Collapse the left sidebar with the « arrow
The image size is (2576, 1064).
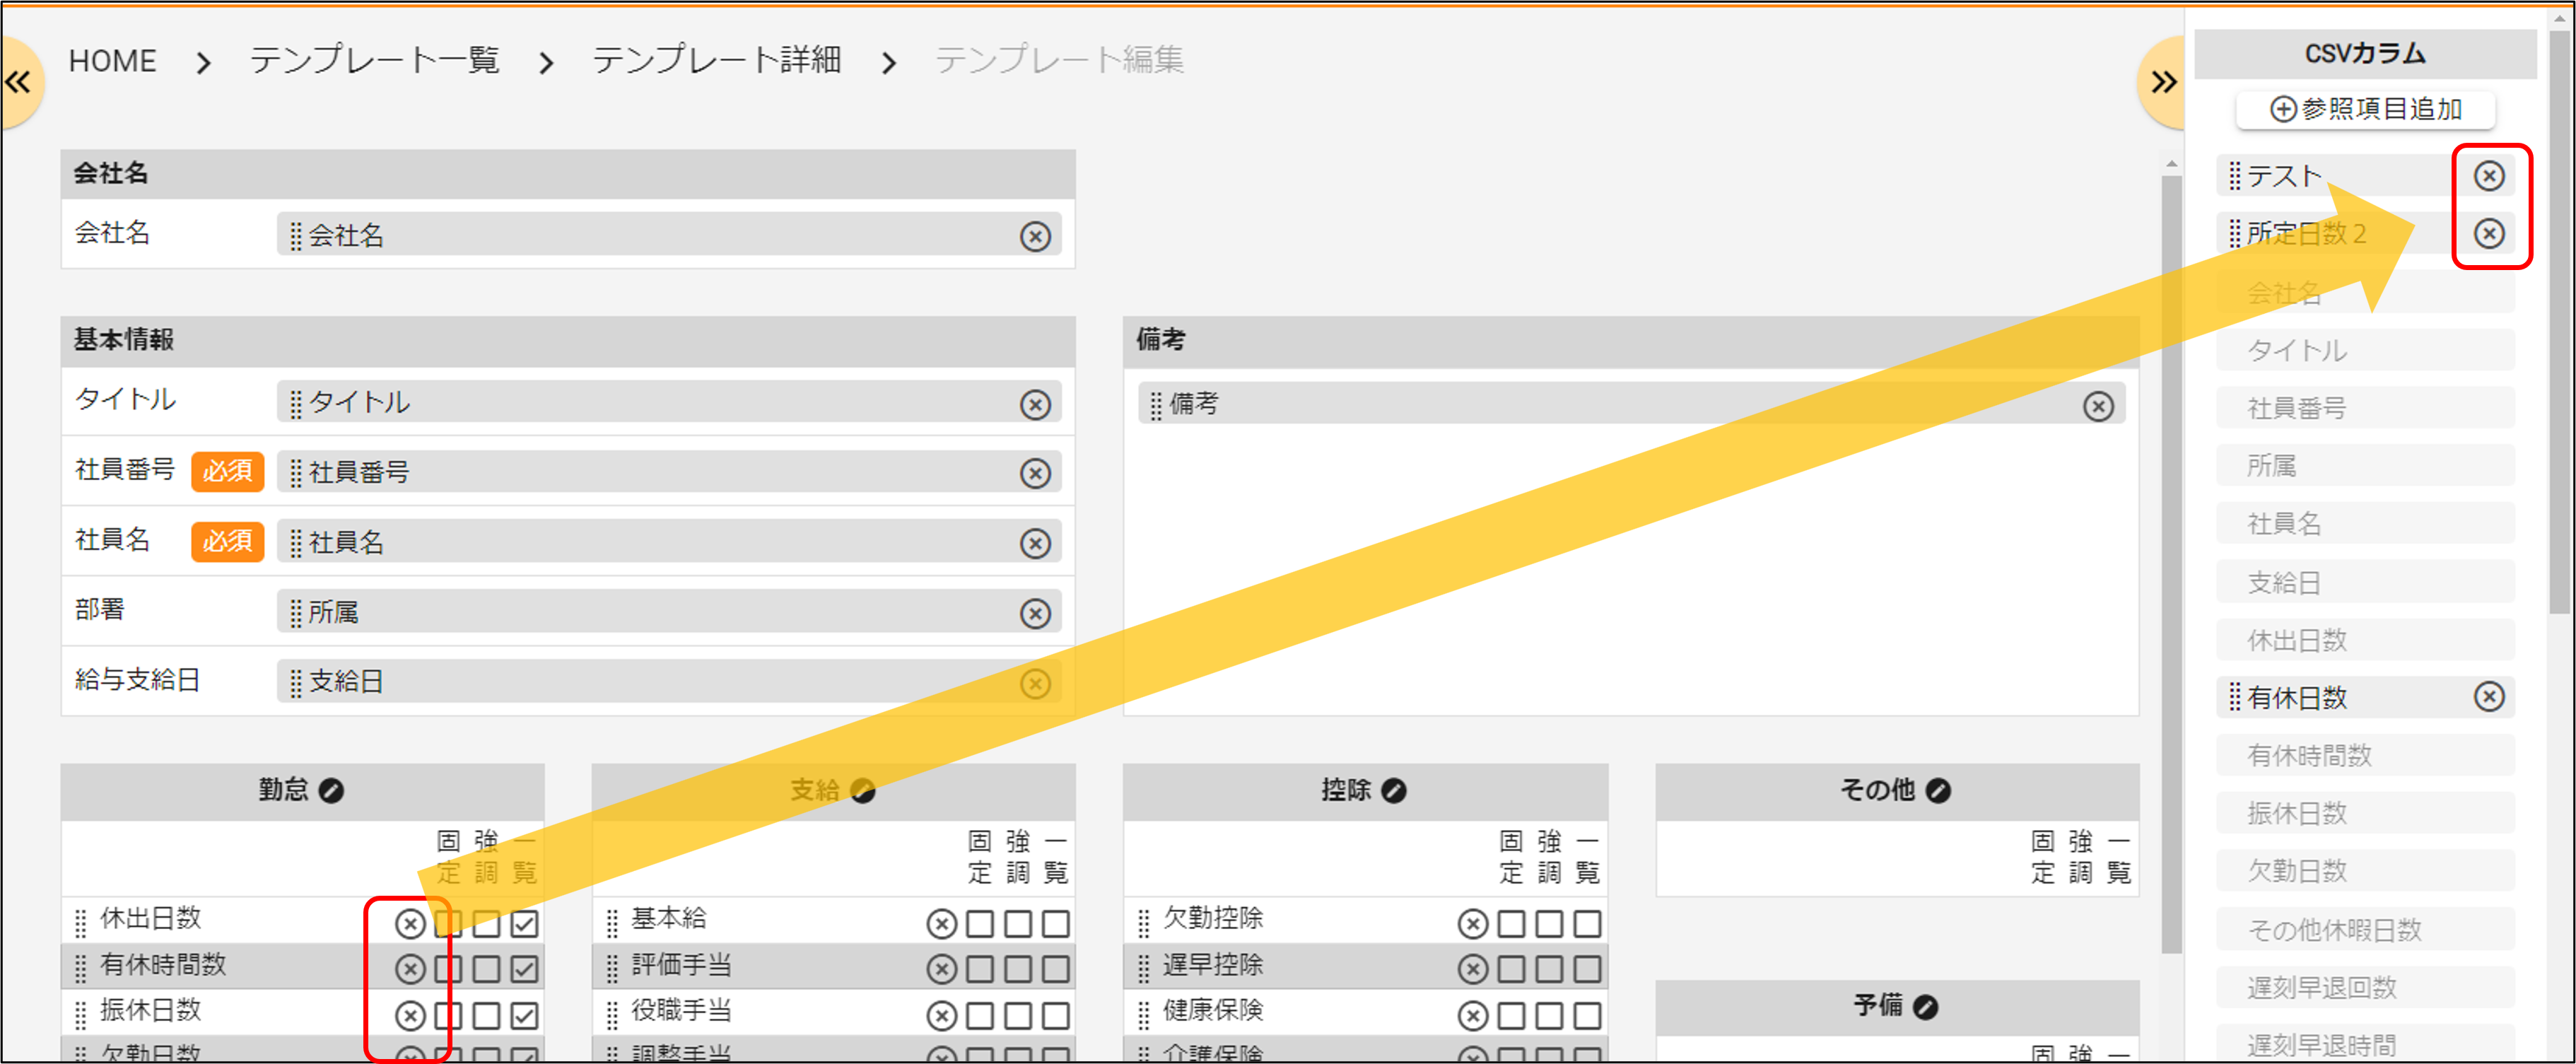tap(18, 82)
